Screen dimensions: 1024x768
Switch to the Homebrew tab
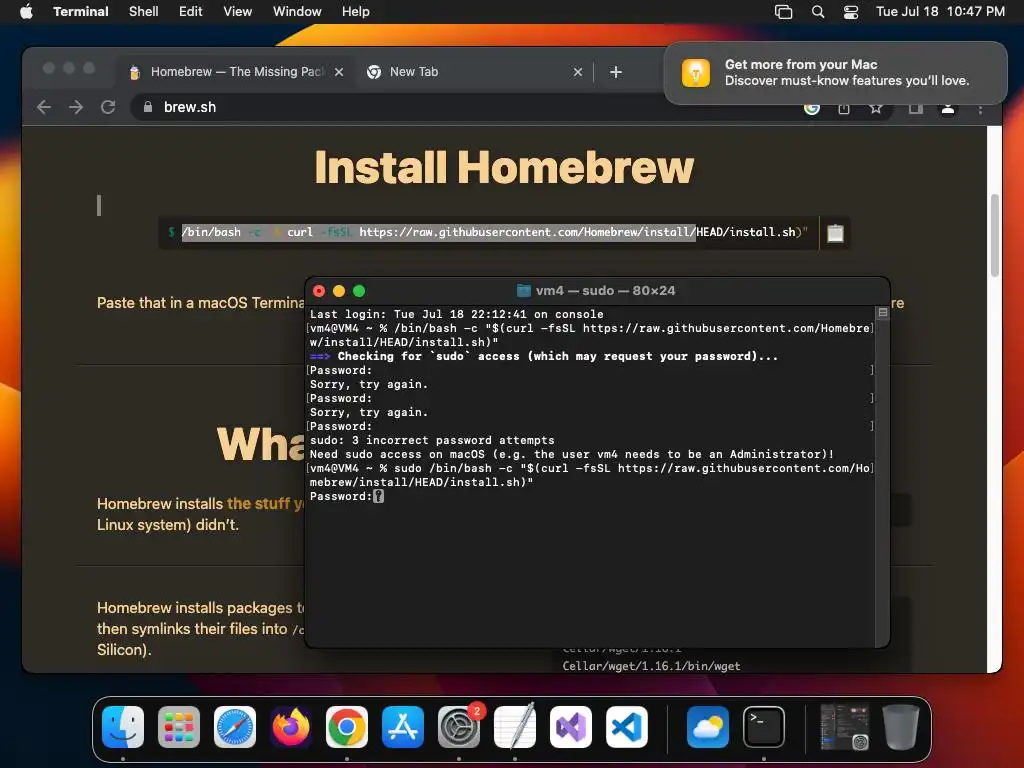pyautogui.click(x=236, y=72)
